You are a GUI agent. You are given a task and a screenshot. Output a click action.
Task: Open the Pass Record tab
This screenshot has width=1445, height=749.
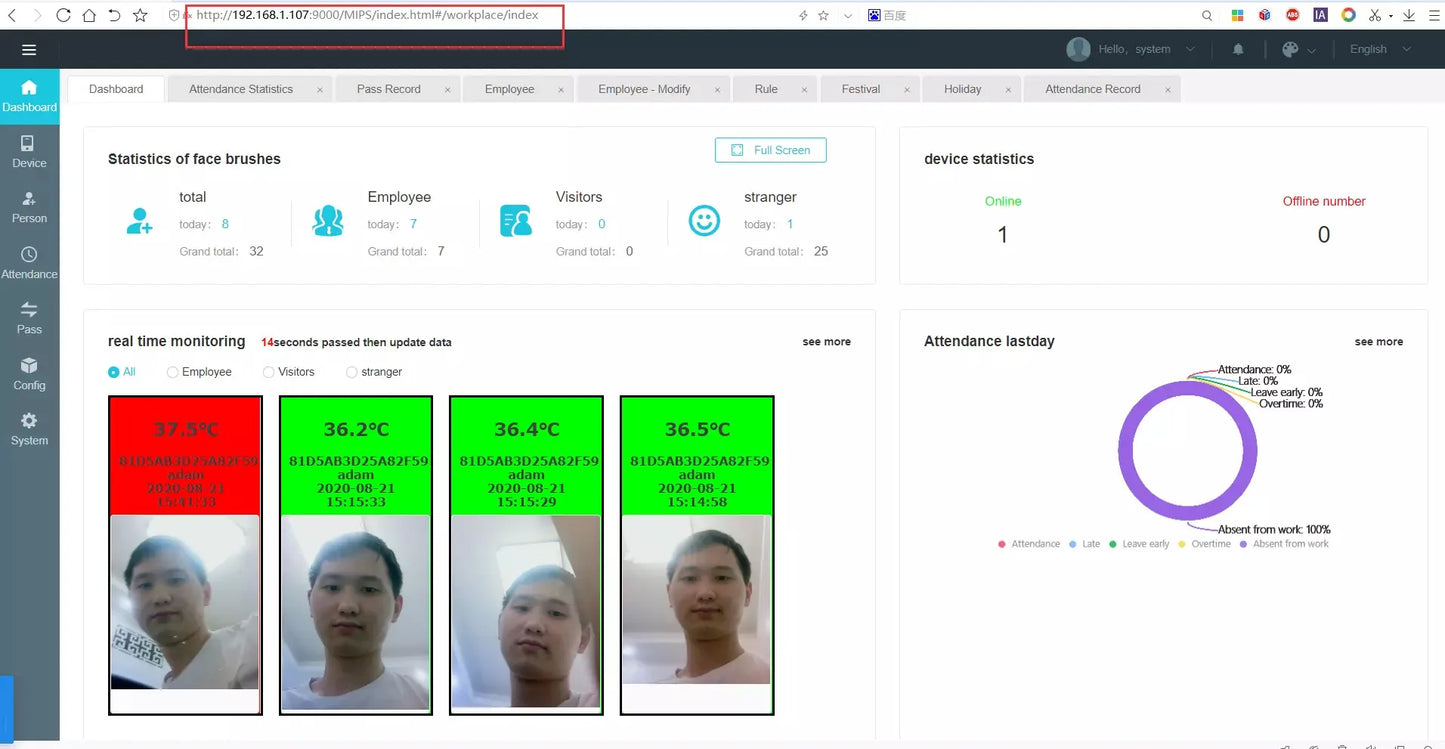tap(390, 88)
